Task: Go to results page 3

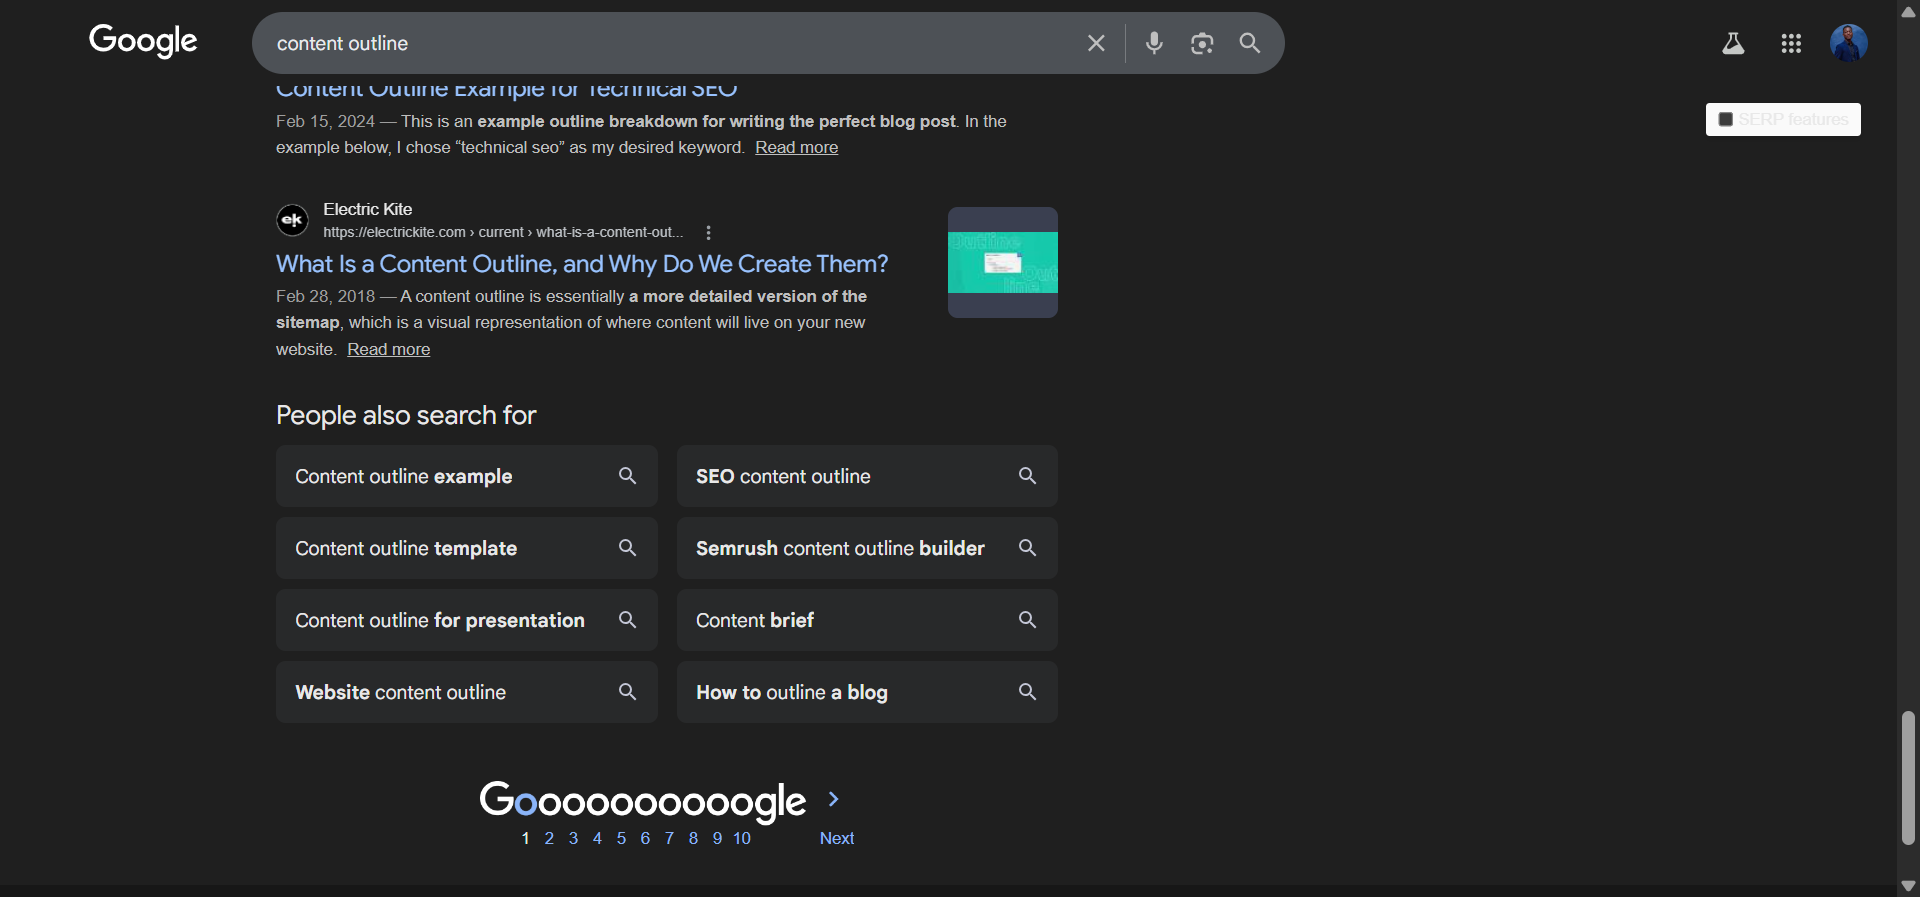Action: click(573, 838)
